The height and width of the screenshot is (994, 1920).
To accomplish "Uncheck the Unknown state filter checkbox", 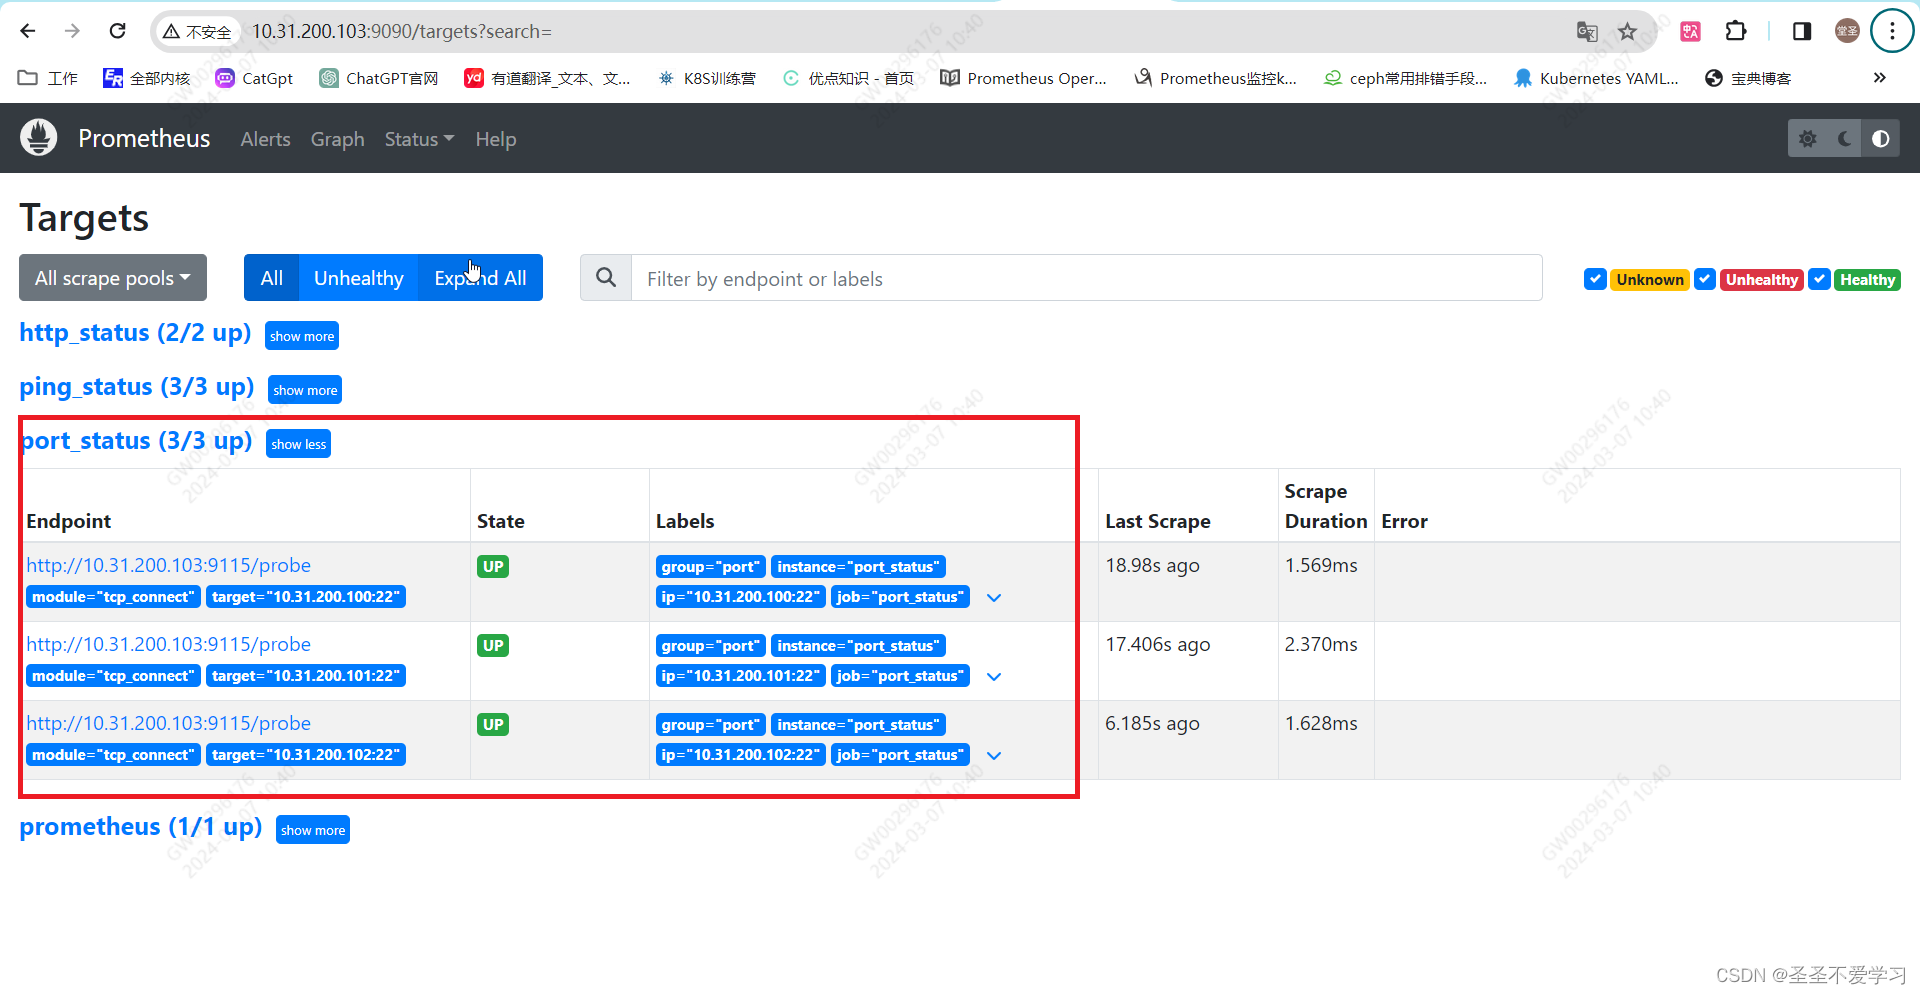I will click(x=1595, y=279).
